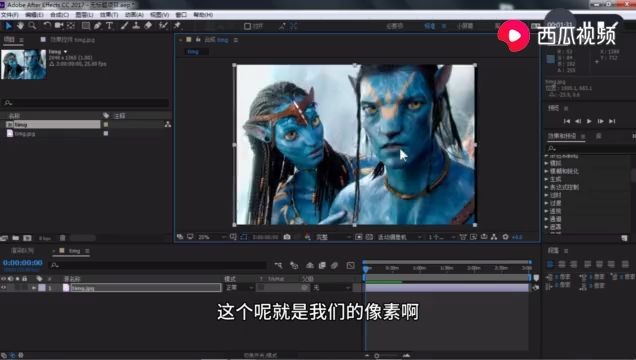This screenshot has width=636, height=360.
Task: Click the Play button in Preview panel
Action: pyautogui.click(x=589, y=121)
